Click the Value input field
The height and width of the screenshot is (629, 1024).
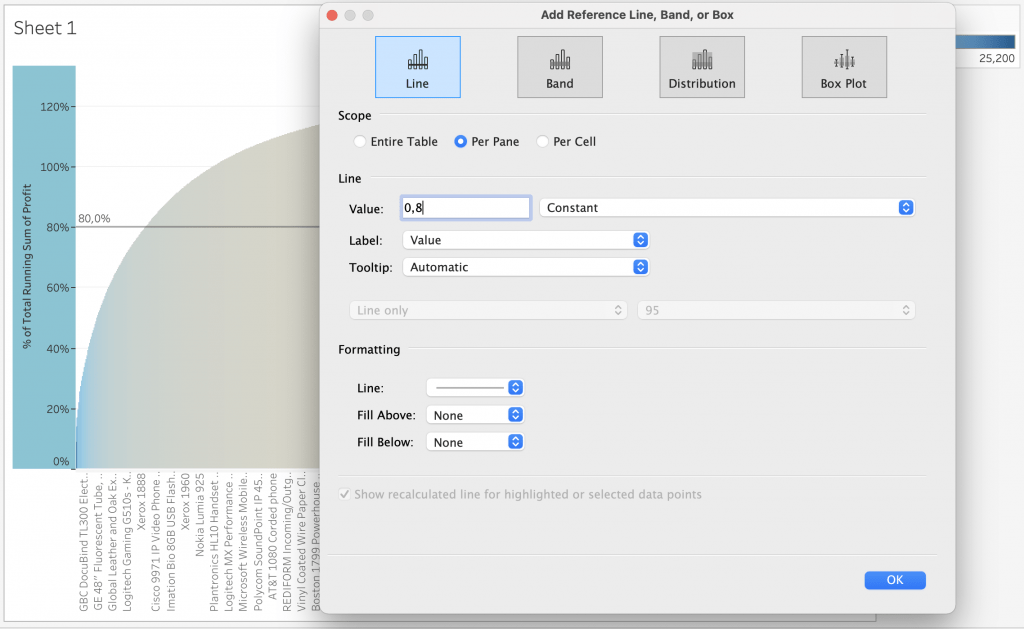tap(465, 208)
